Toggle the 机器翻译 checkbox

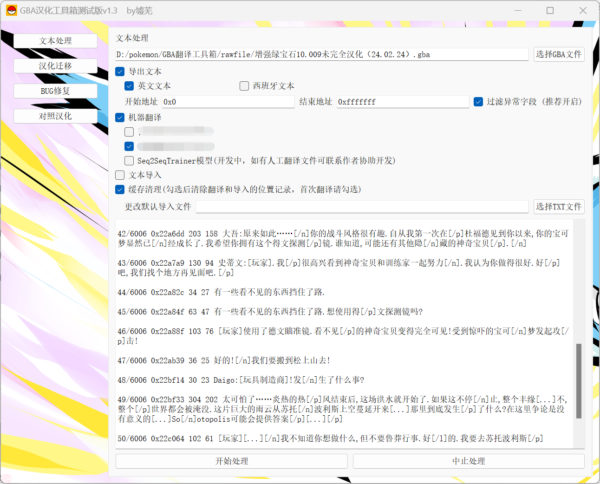[x=121, y=116]
